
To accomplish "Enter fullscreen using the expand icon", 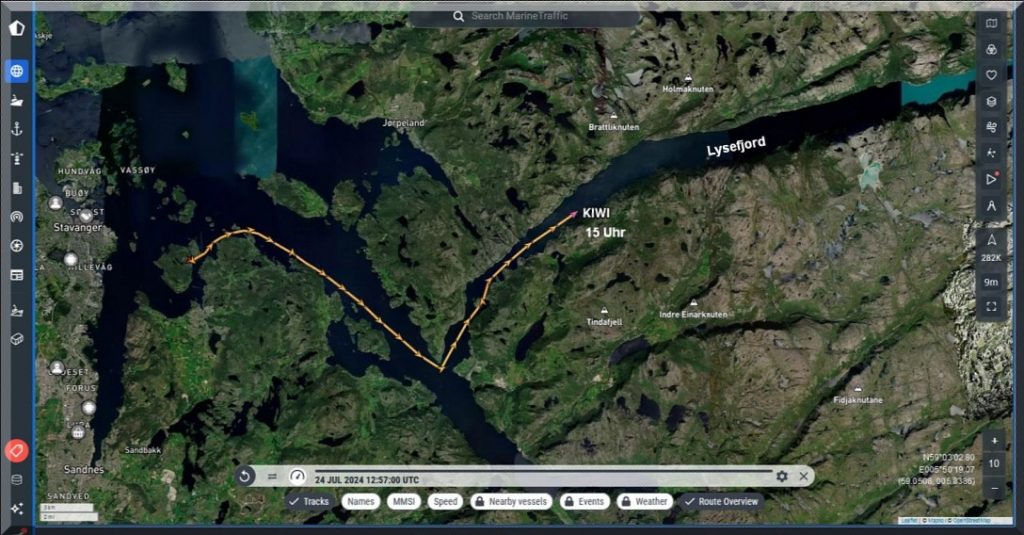I will (x=991, y=307).
